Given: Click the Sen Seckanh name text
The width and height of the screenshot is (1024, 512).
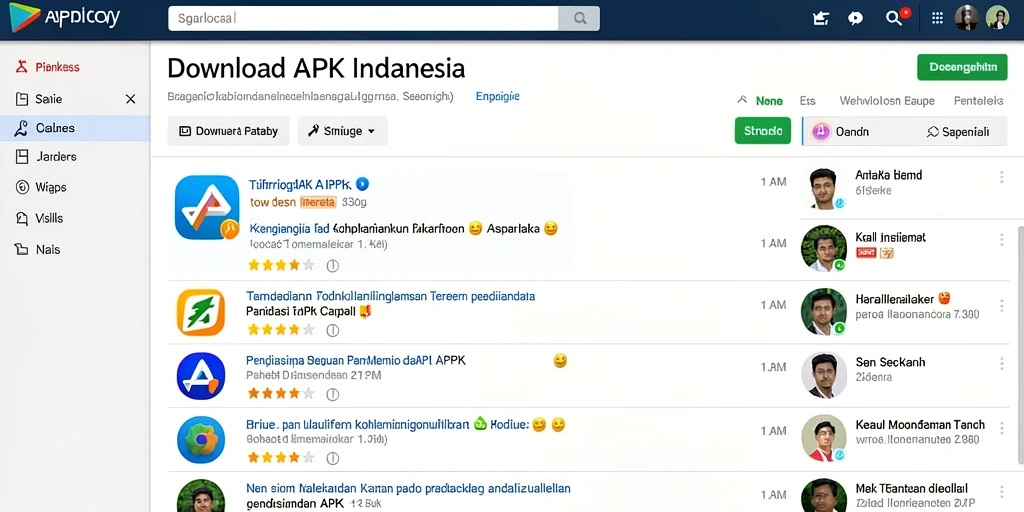Looking at the screenshot, I should point(890,362).
